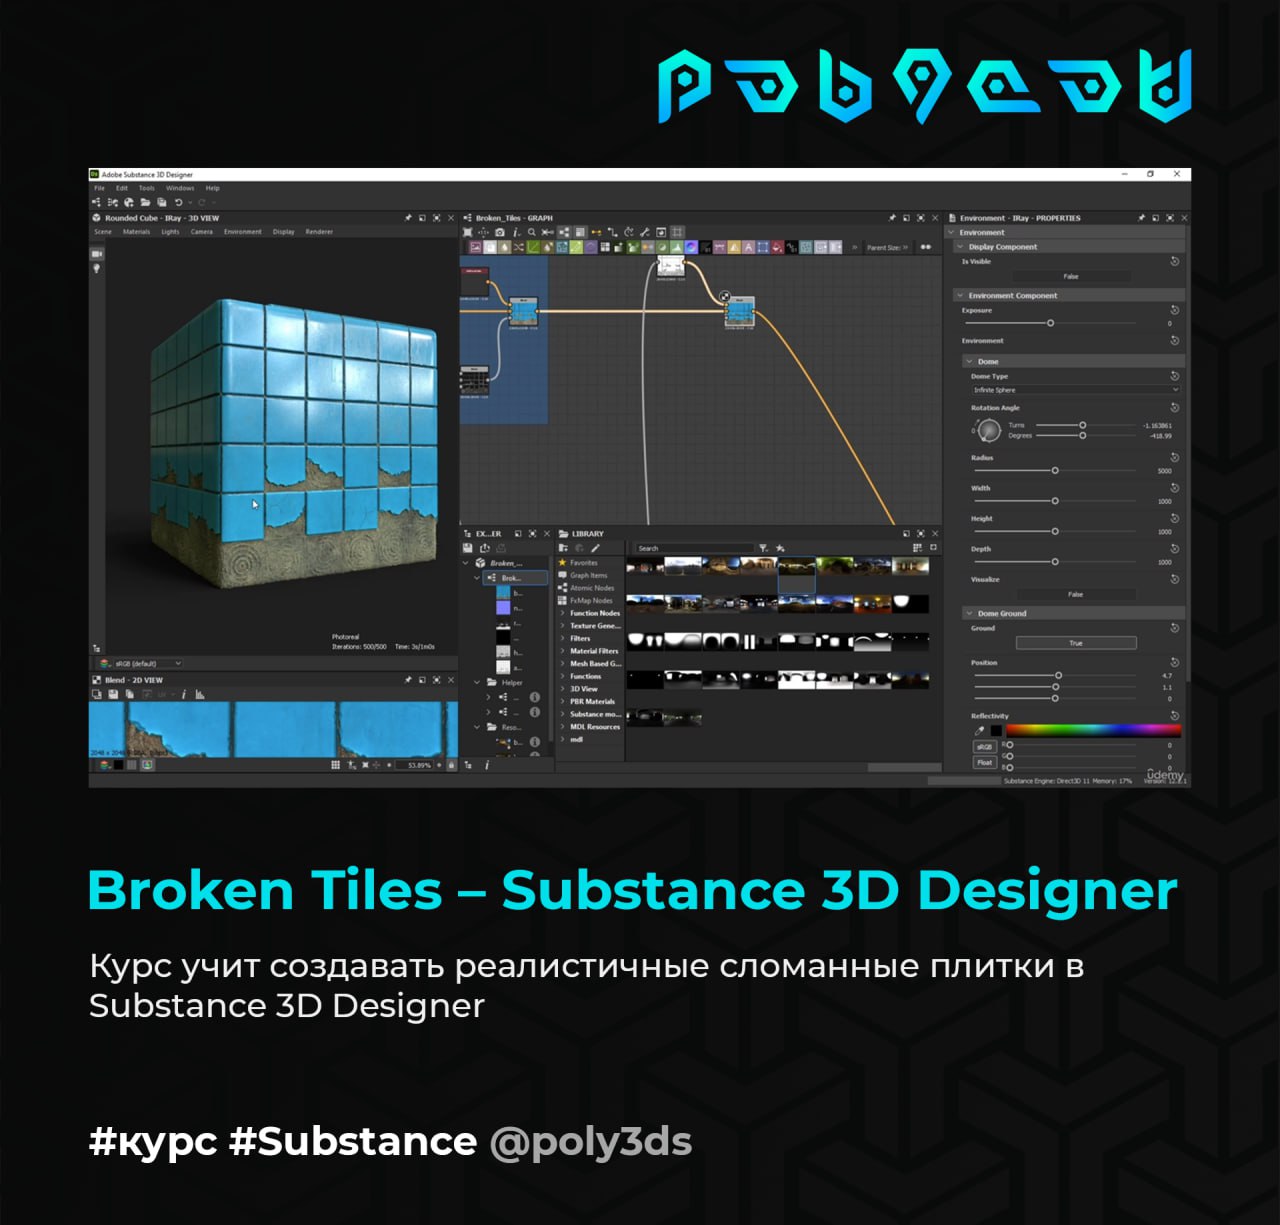Open the Windows menu
1280x1225 pixels.
180,188
